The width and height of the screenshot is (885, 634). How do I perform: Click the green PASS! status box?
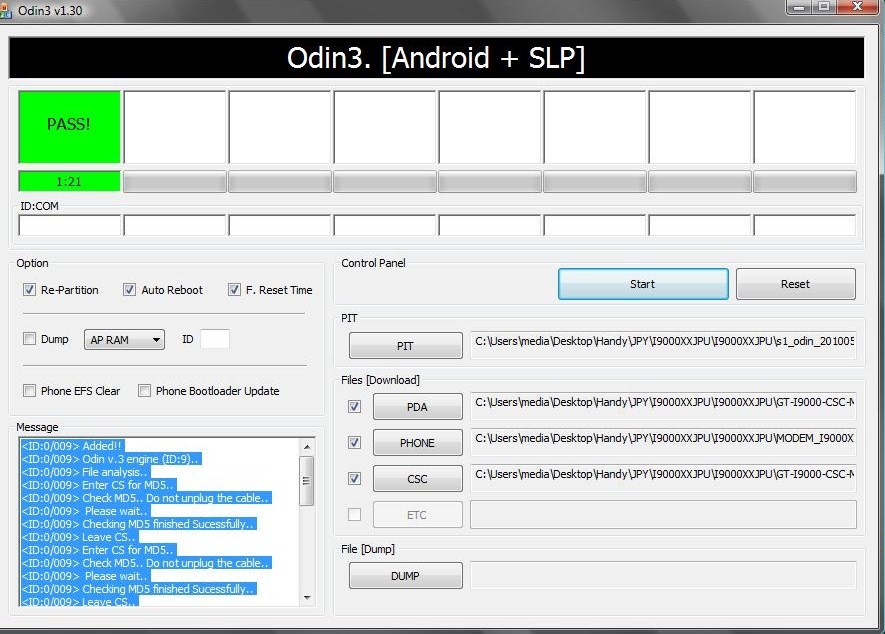69,126
